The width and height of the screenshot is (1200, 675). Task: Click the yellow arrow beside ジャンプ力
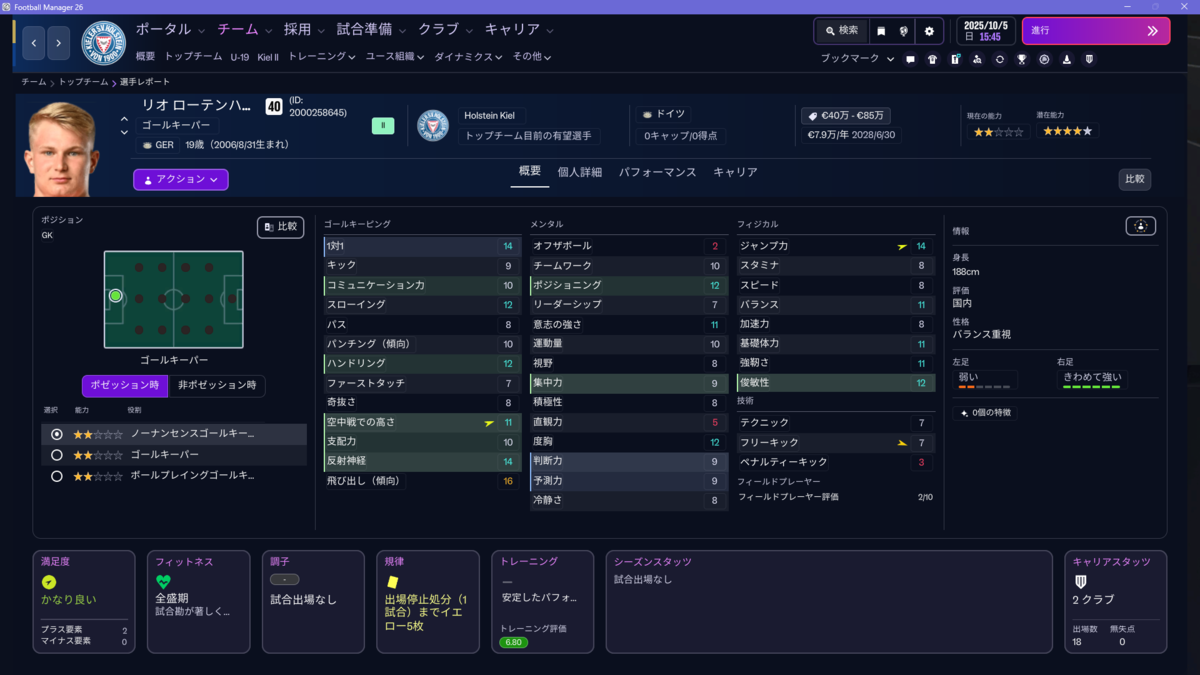pyautogui.click(x=903, y=246)
